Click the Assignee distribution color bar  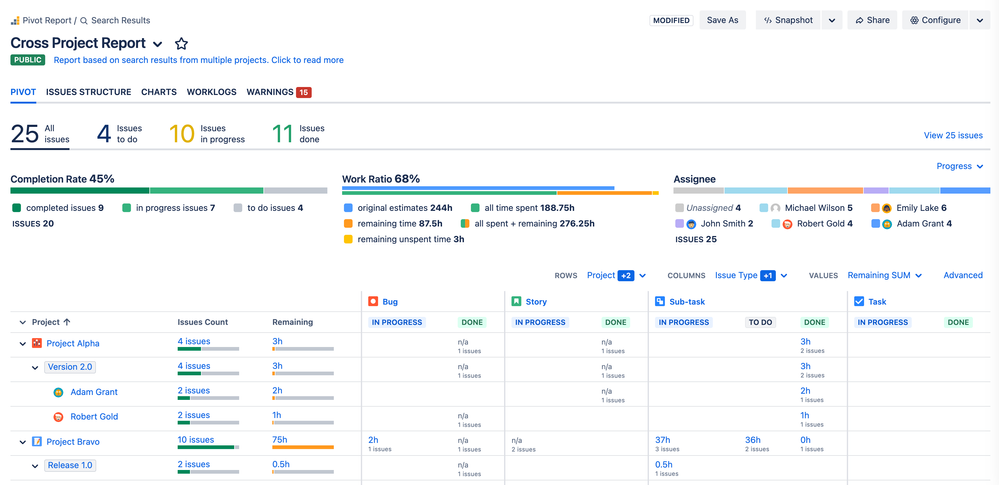pos(832,191)
